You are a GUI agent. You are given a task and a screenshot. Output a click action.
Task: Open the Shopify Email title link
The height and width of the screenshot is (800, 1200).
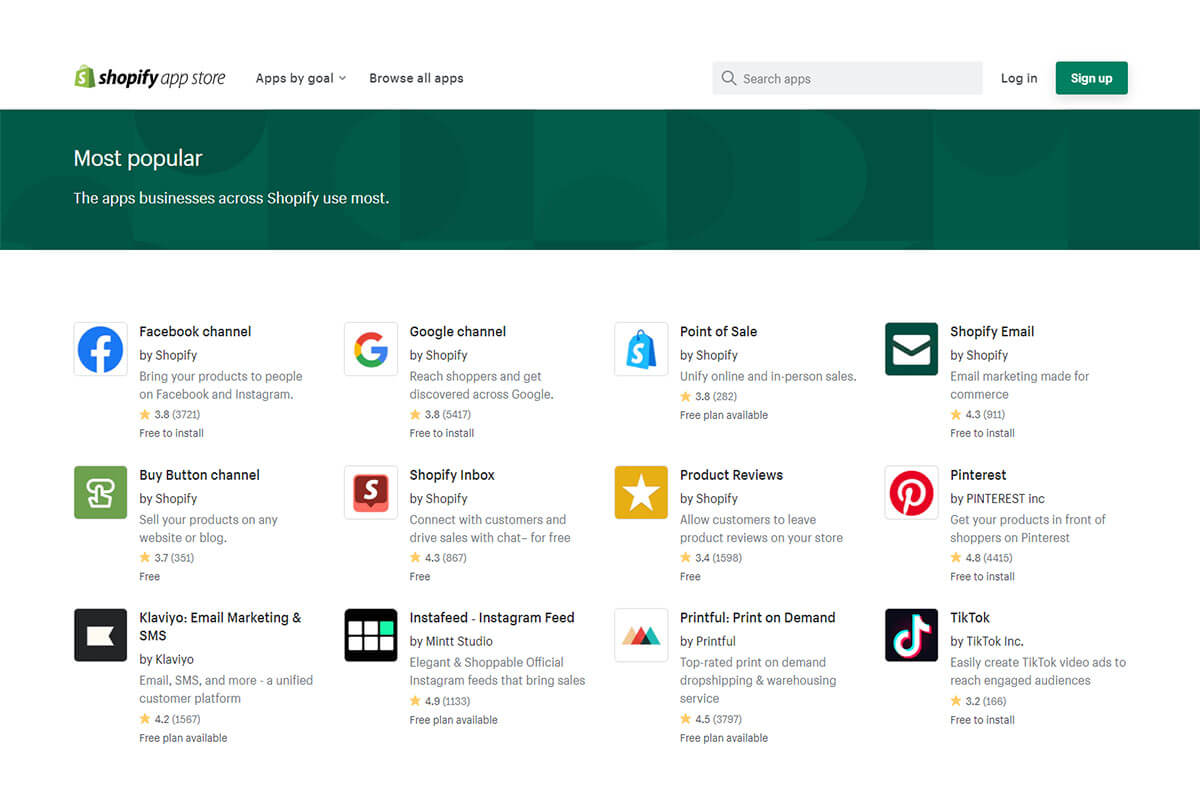992,331
